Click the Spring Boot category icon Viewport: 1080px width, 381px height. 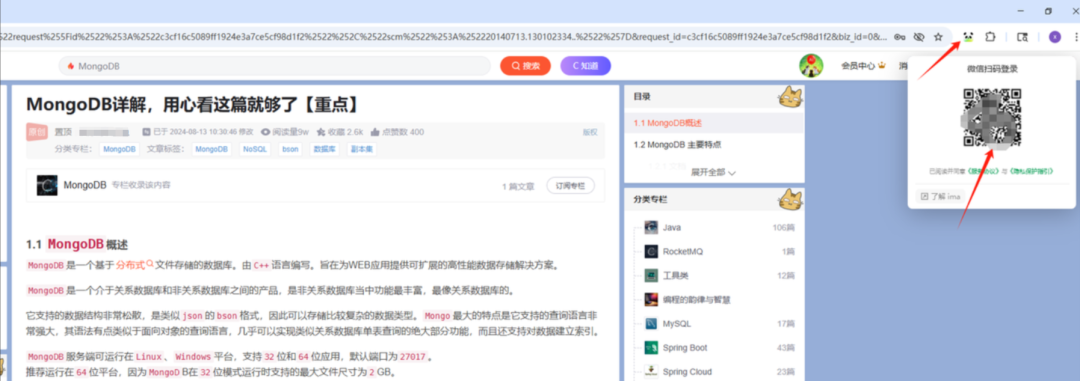(x=651, y=348)
